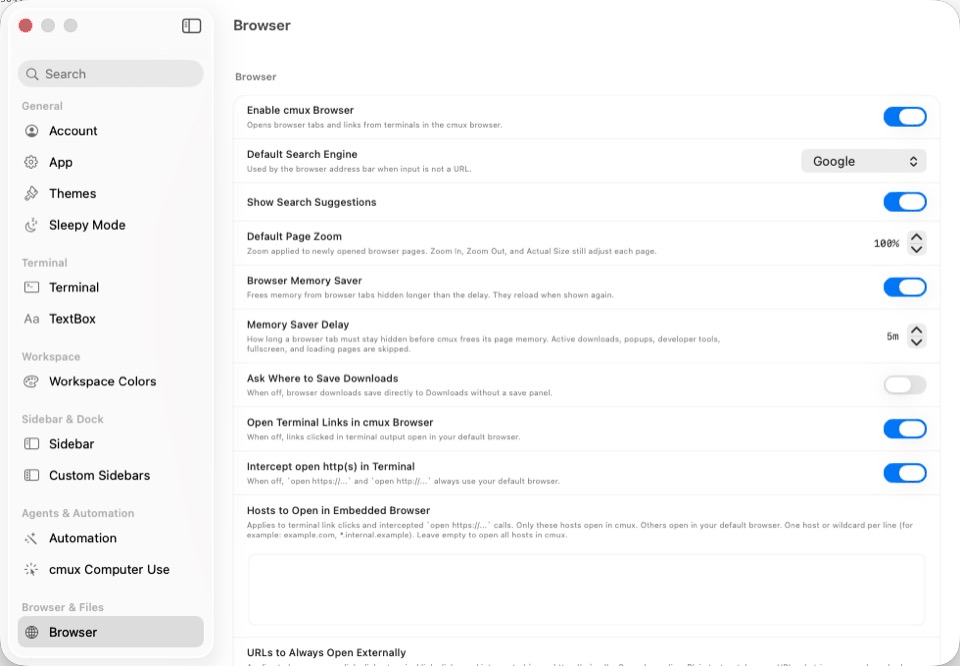The height and width of the screenshot is (666, 960).
Task: Enable Ask Where to Save Downloads
Action: tap(904, 385)
